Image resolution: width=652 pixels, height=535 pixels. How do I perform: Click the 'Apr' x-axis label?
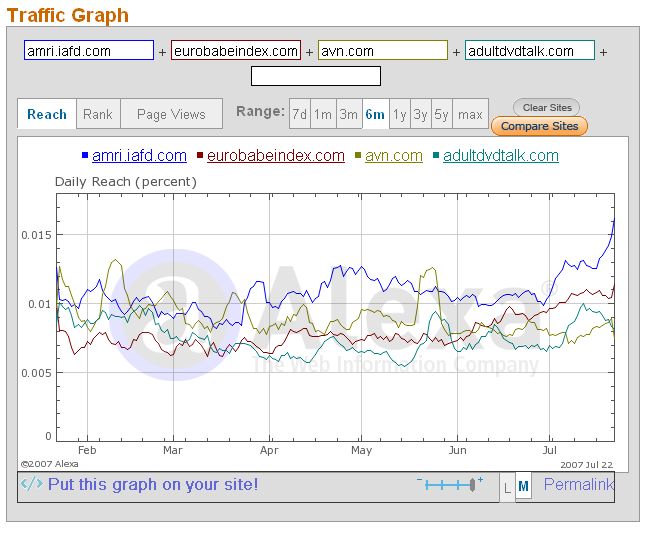269,451
